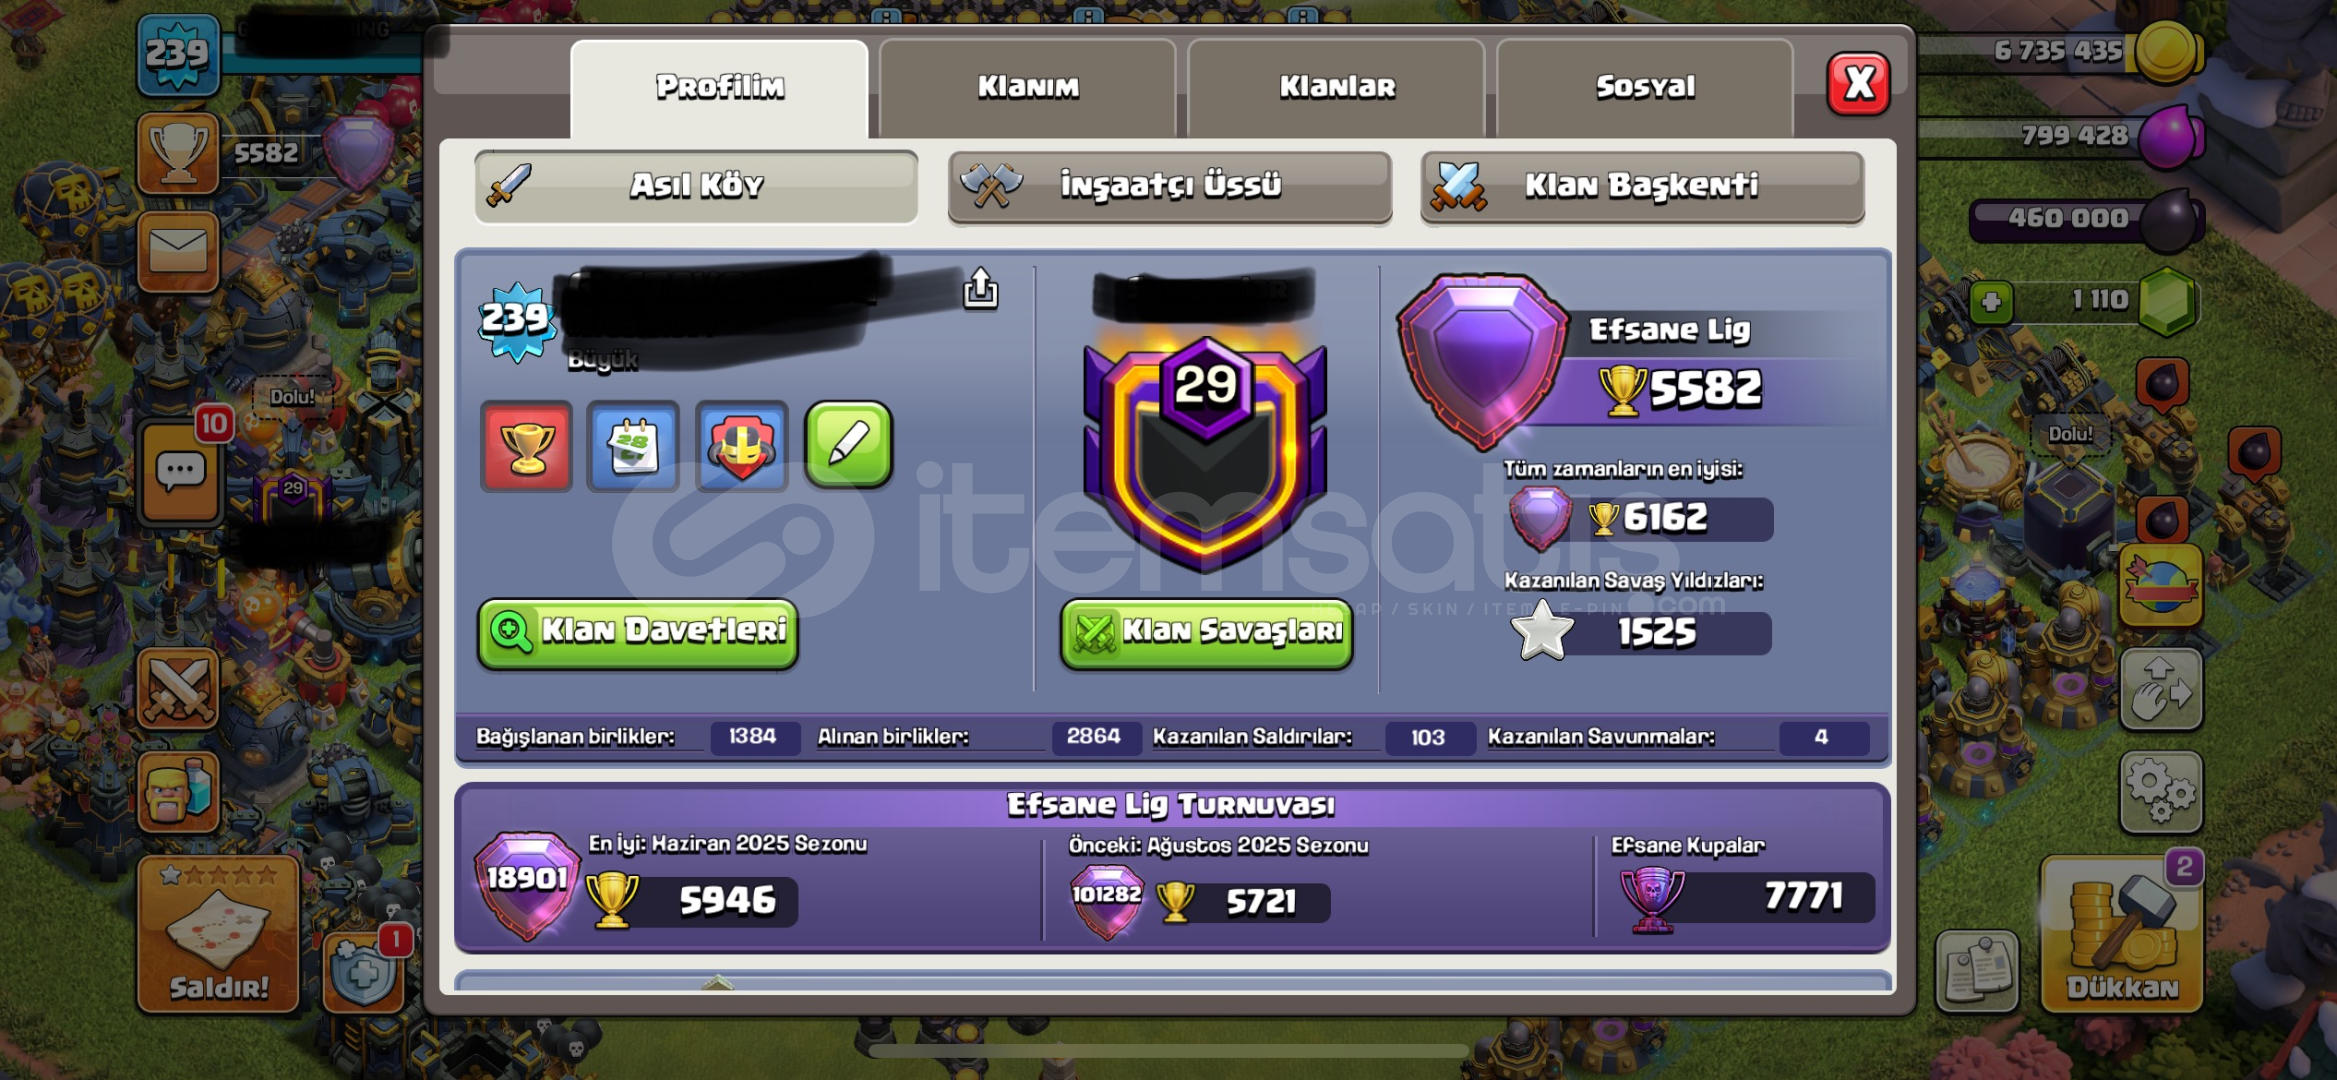This screenshot has height=1080, width=2337.
Task: Add gems with green plus button
Action: click(1991, 302)
